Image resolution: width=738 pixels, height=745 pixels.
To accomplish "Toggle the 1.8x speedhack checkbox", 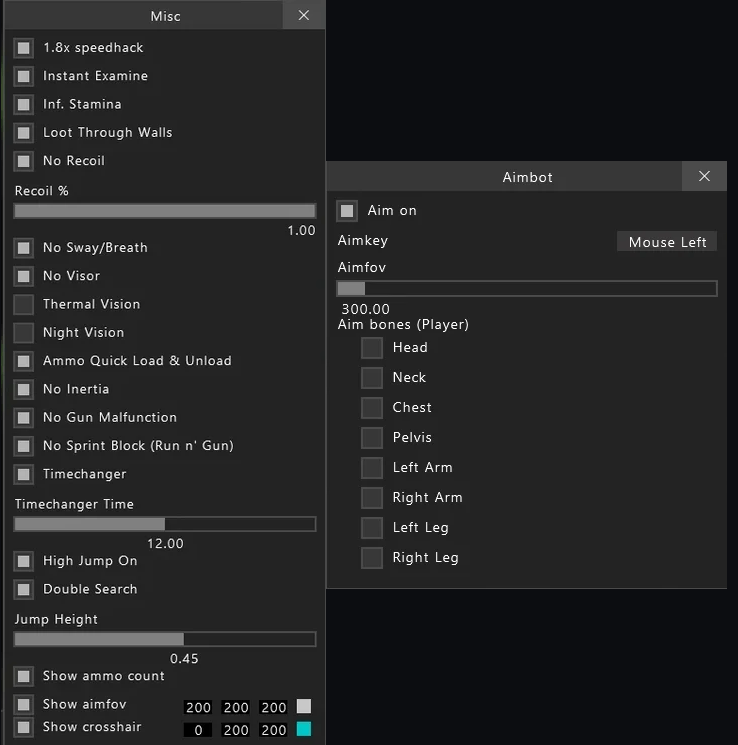I will pos(23,48).
